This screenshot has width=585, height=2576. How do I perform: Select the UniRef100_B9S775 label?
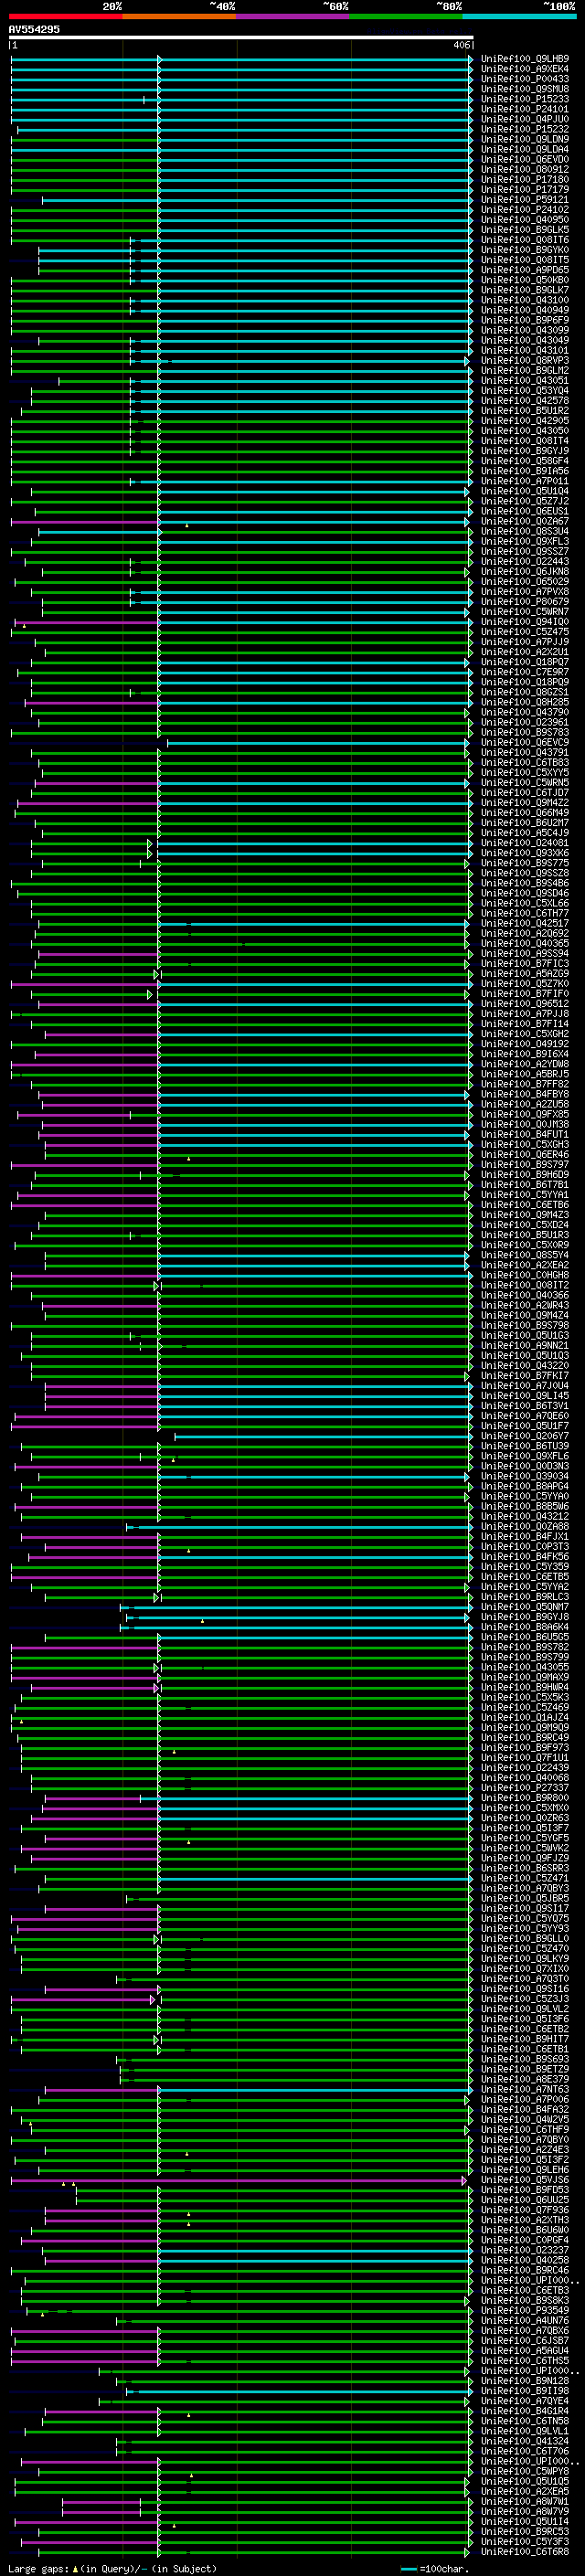click(x=525, y=863)
